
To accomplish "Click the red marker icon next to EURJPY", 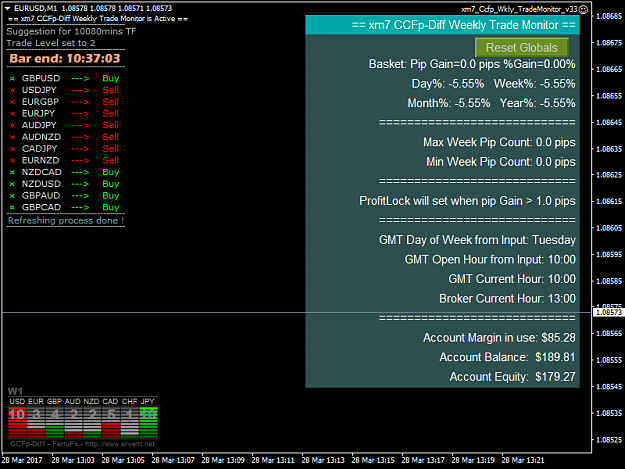I will click(x=12, y=114).
